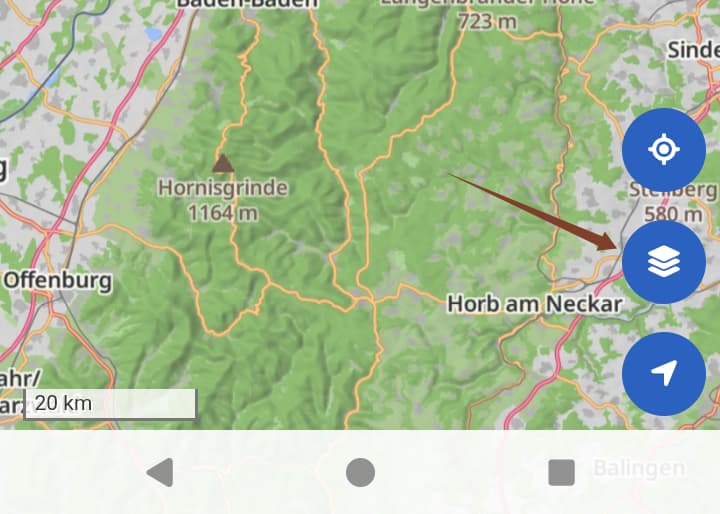Tap the faded Balingen label
720x514 pixels.
[x=639, y=468]
